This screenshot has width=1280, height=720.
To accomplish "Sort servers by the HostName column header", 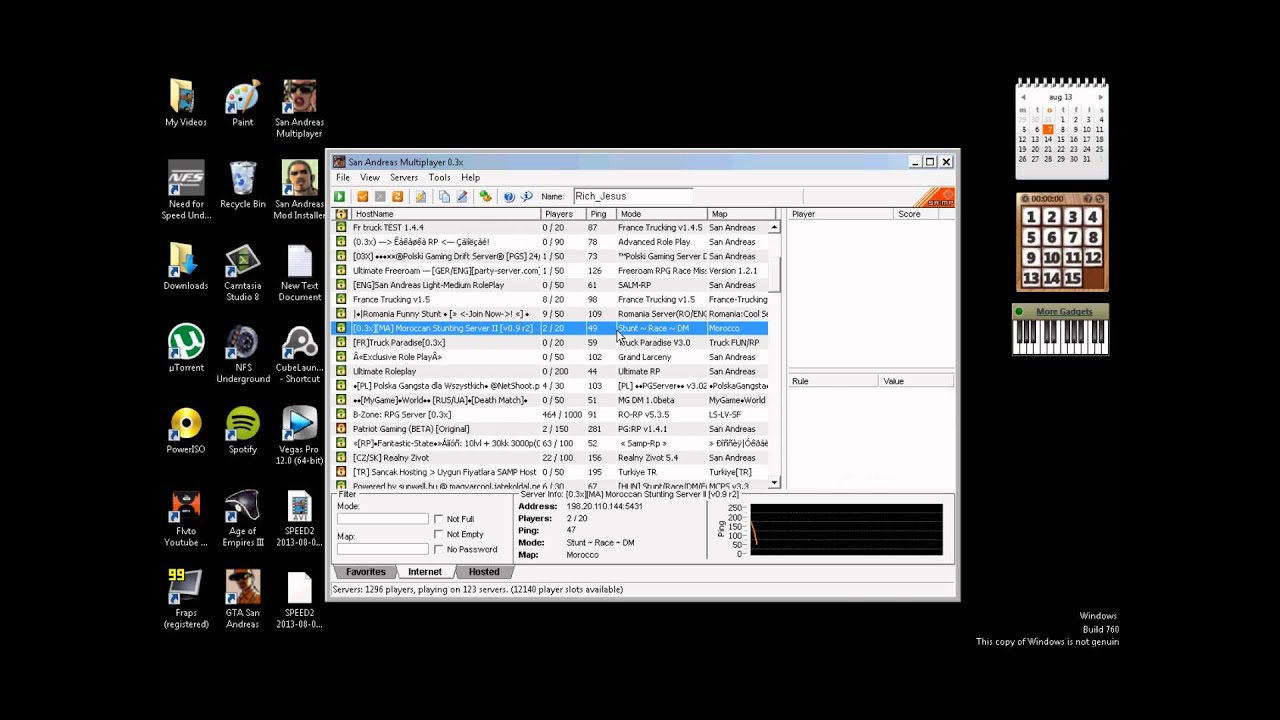I will pos(446,214).
